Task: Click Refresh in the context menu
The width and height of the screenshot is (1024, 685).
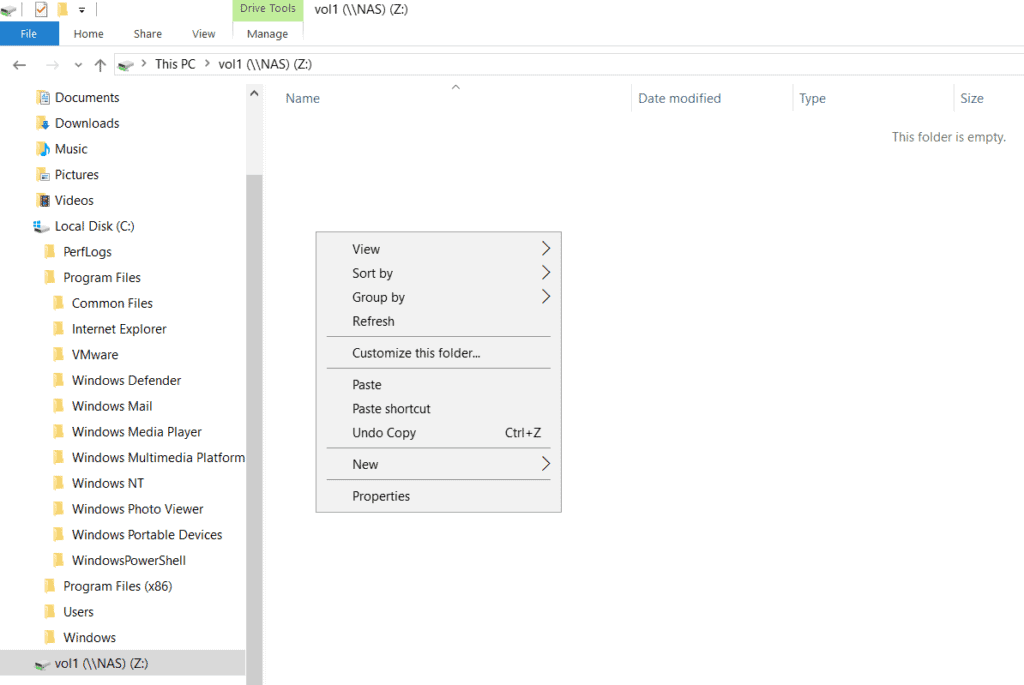Action: (373, 320)
